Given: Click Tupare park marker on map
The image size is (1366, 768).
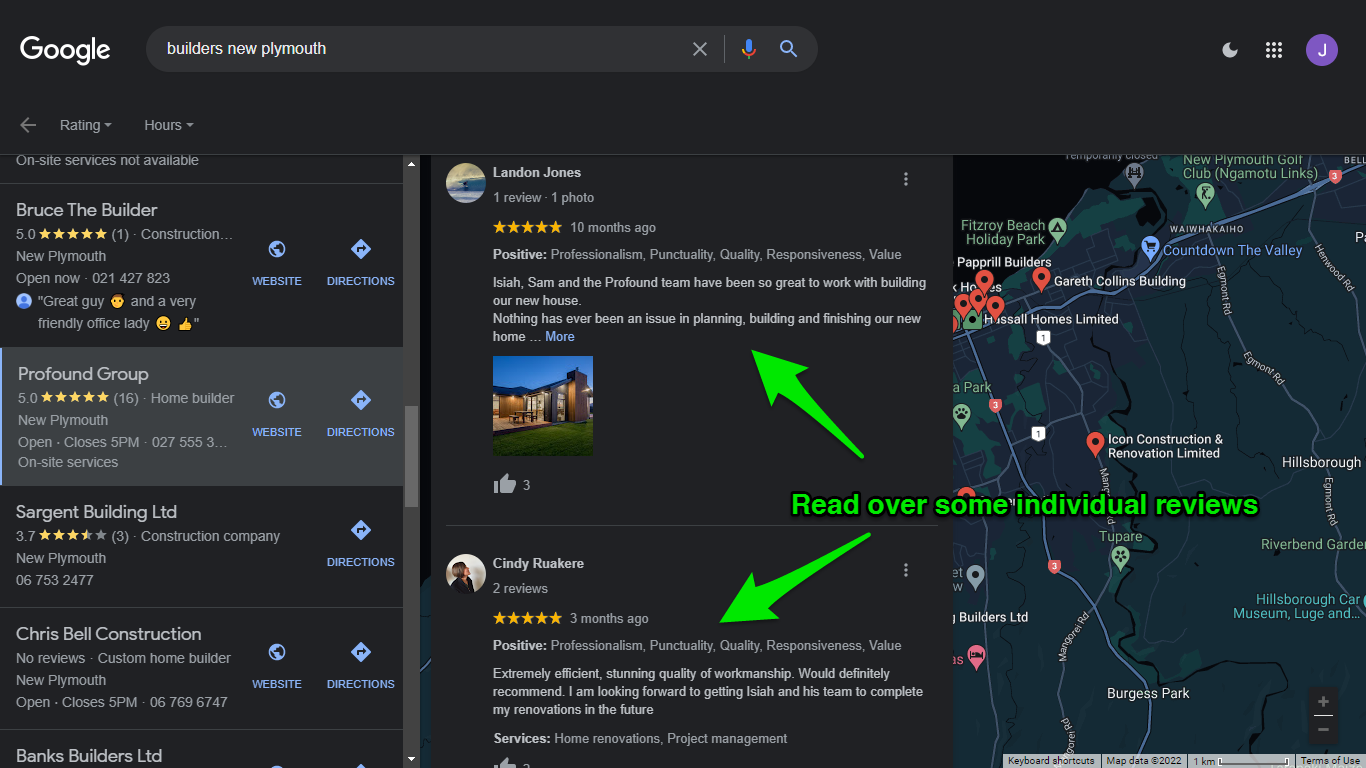Looking at the screenshot, I should tap(1120, 557).
